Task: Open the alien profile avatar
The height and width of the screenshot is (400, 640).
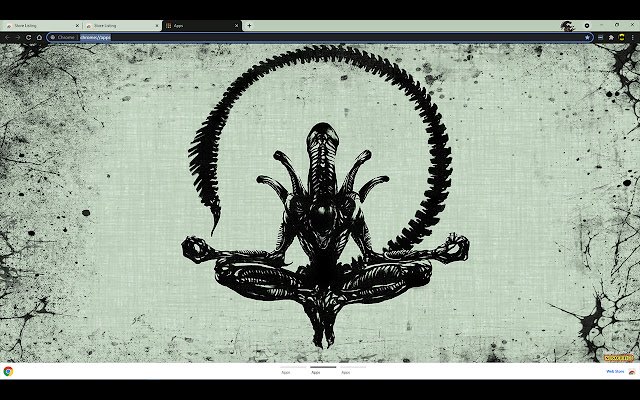Action: [567, 26]
